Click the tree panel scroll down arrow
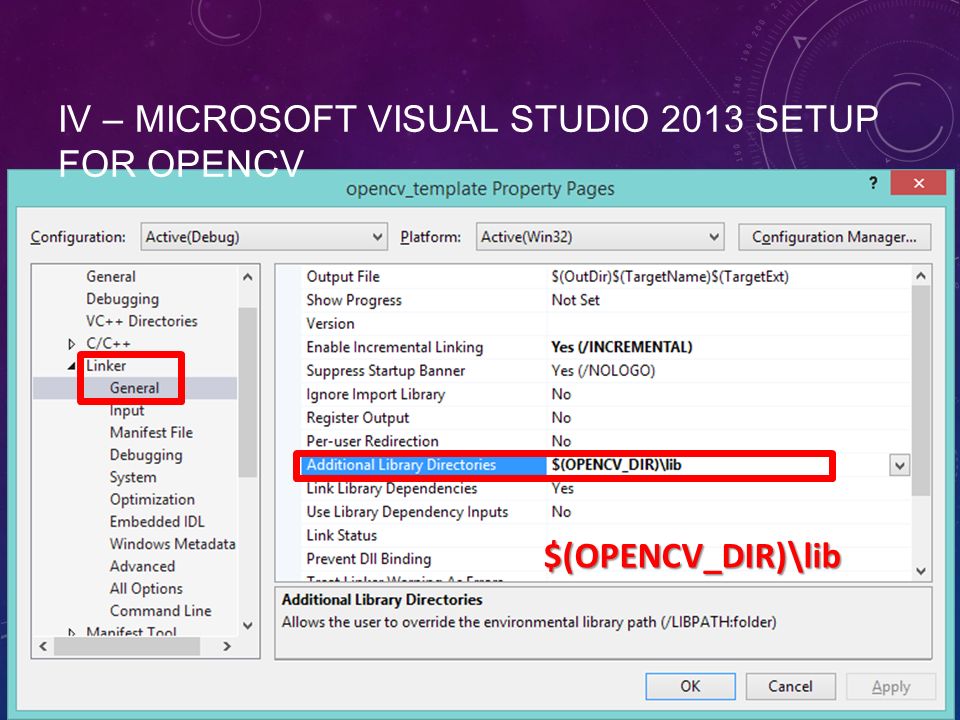960x720 pixels. pyautogui.click(x=247, y=626)
